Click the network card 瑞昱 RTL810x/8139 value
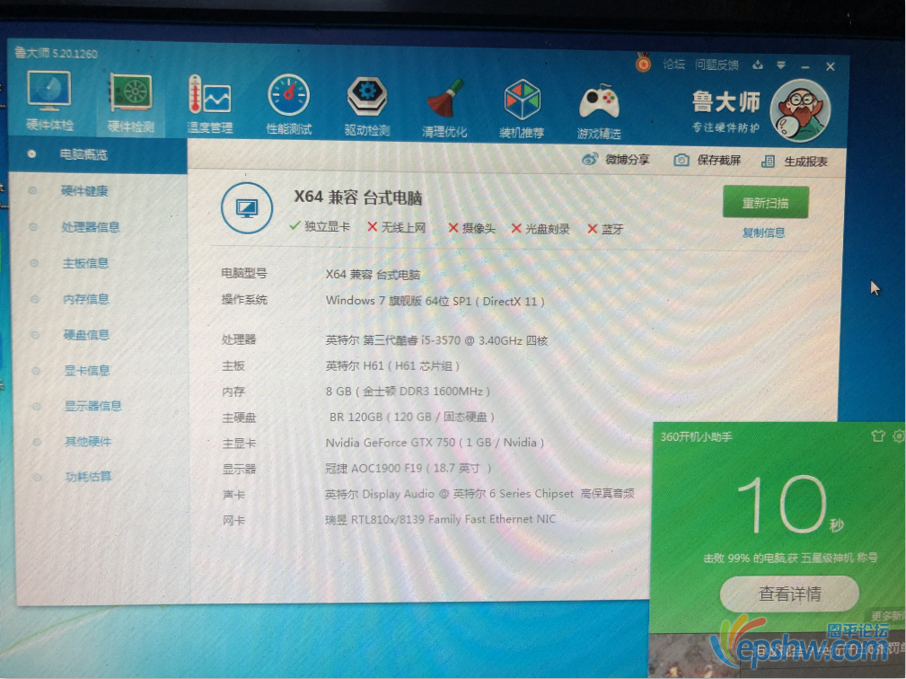The image size is (906, 679). pyautogui.click(x=440, y=519)
